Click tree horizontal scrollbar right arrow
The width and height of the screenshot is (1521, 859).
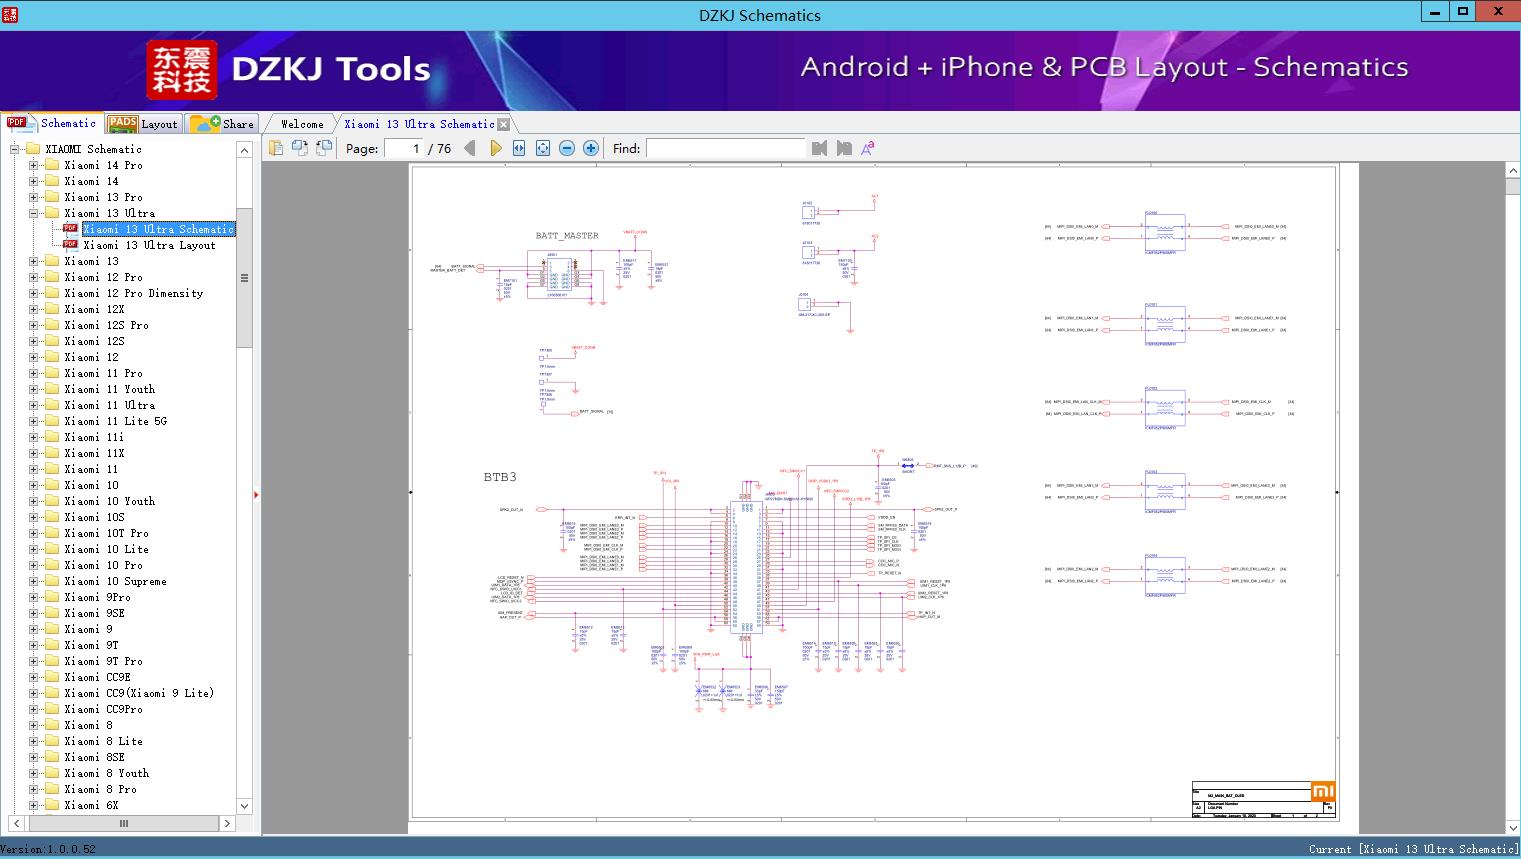coord(227,824)
